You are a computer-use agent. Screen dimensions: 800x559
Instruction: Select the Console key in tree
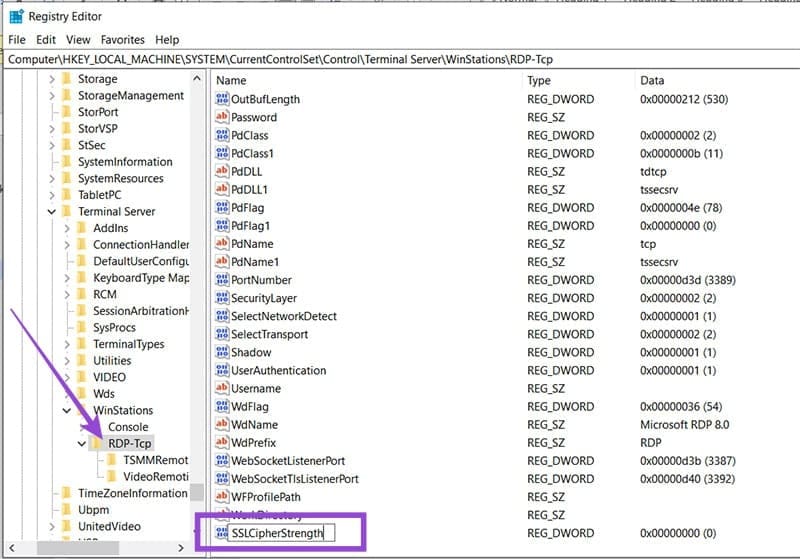(128, 427)
